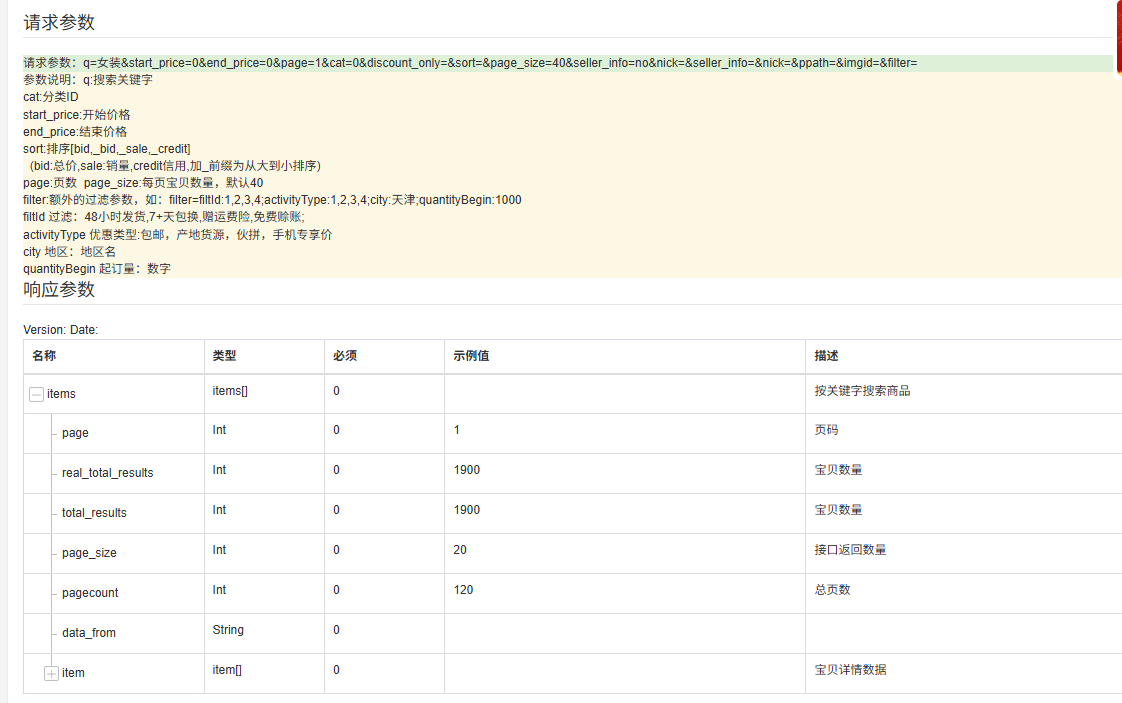Click the minus icon beside items
Screen dimensions: 1122x703
(34, 393)
